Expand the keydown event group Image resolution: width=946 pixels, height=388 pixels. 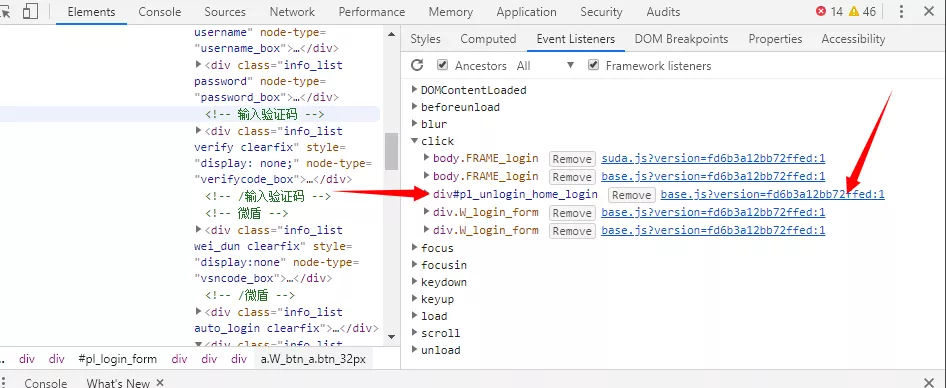(414, 281)
